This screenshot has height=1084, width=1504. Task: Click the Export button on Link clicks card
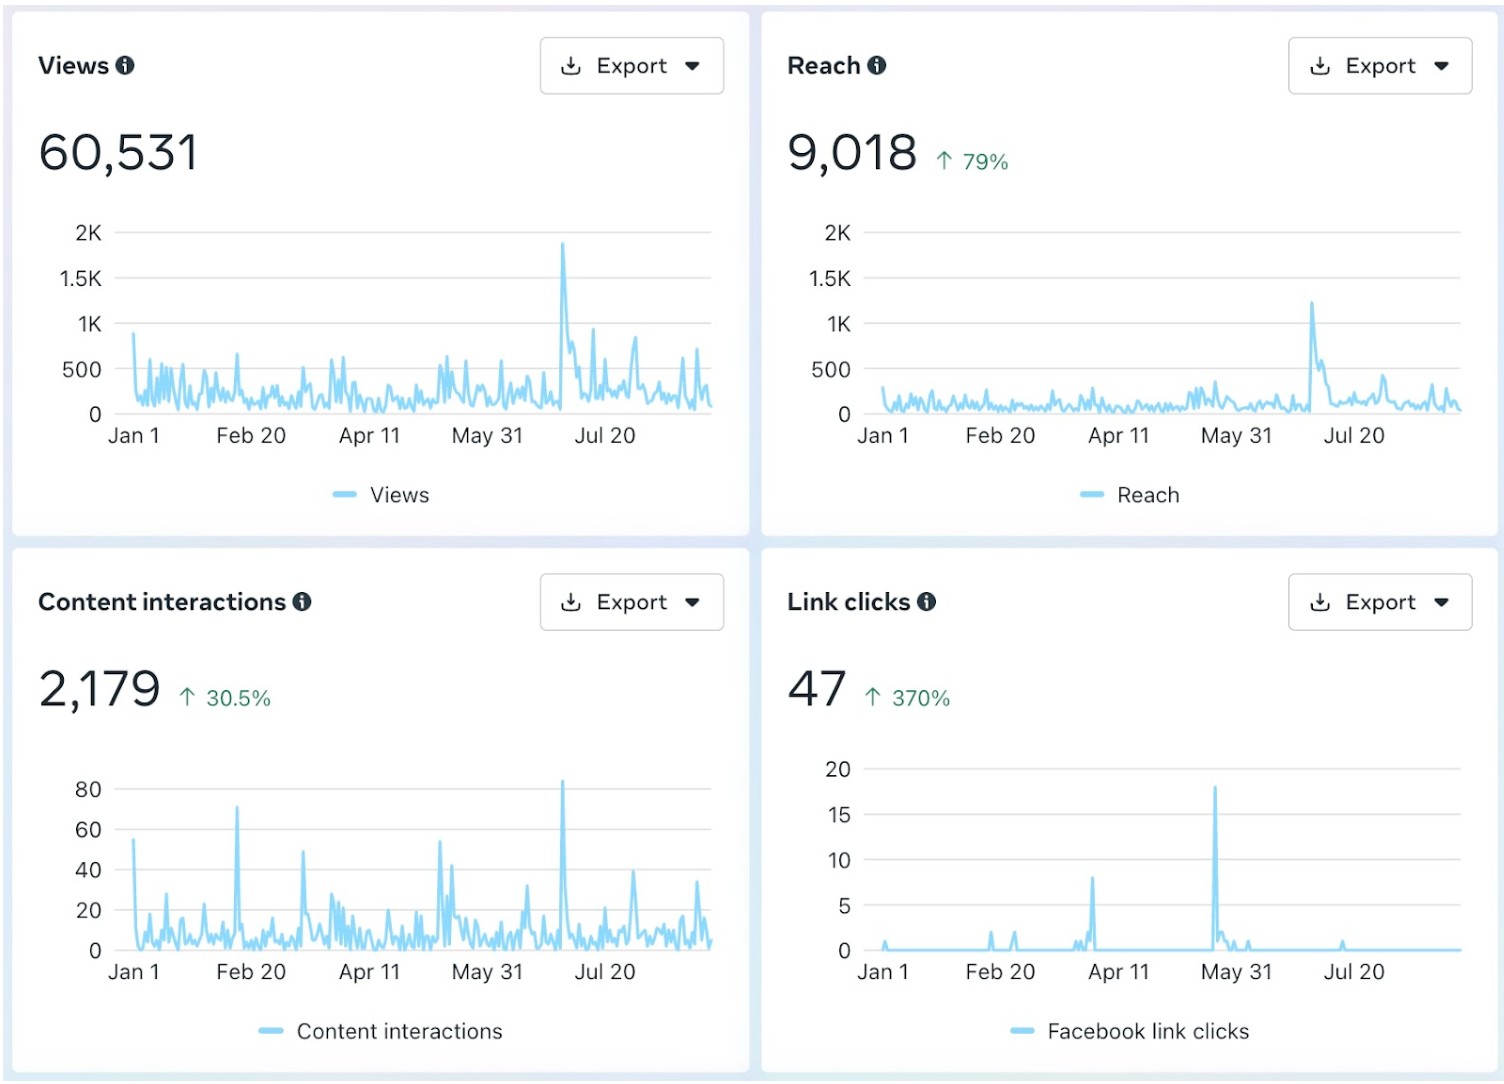click(x=1379, y=602)
